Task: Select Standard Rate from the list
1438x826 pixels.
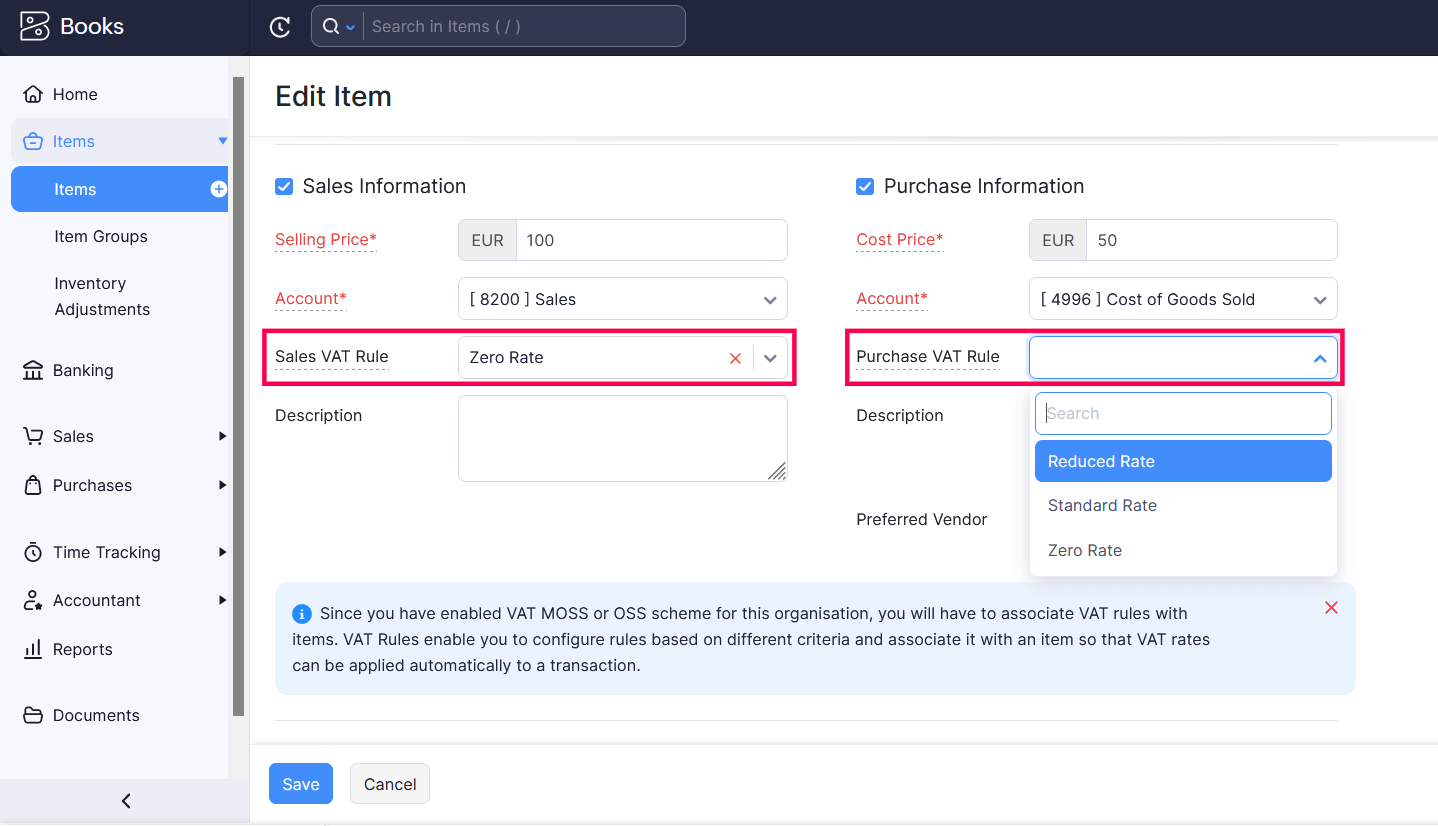Action: pos(1102,505)
